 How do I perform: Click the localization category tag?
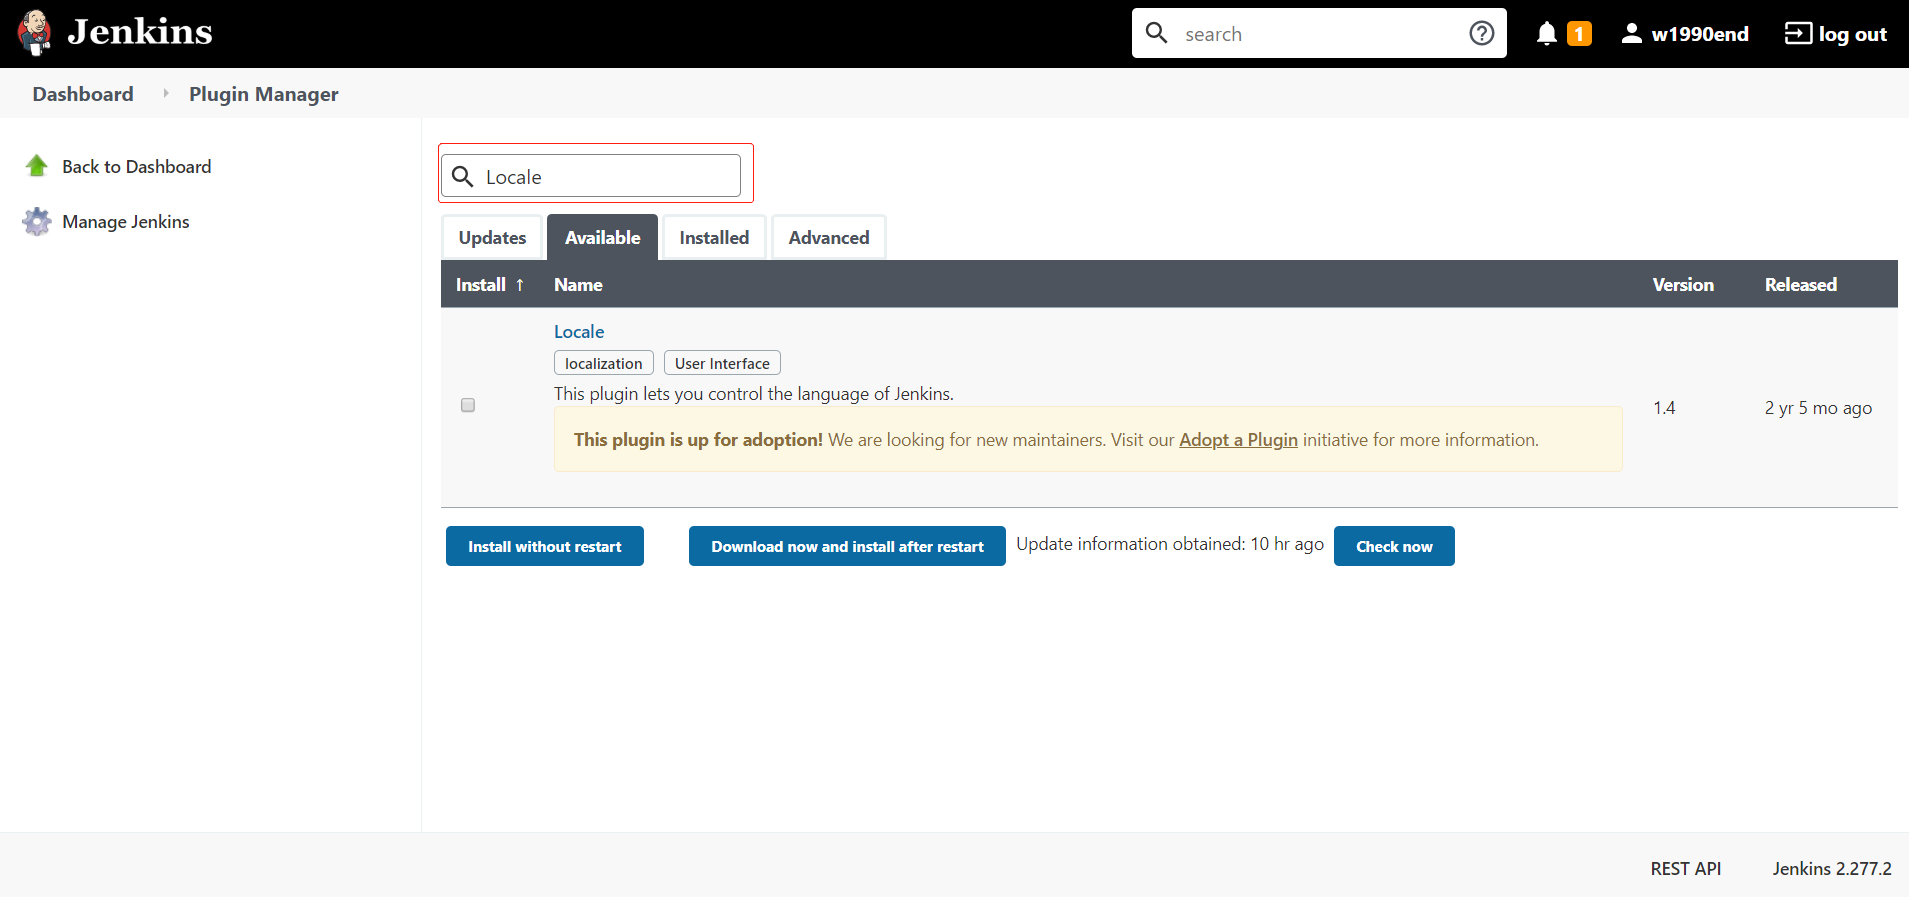(x=604, y=363)
